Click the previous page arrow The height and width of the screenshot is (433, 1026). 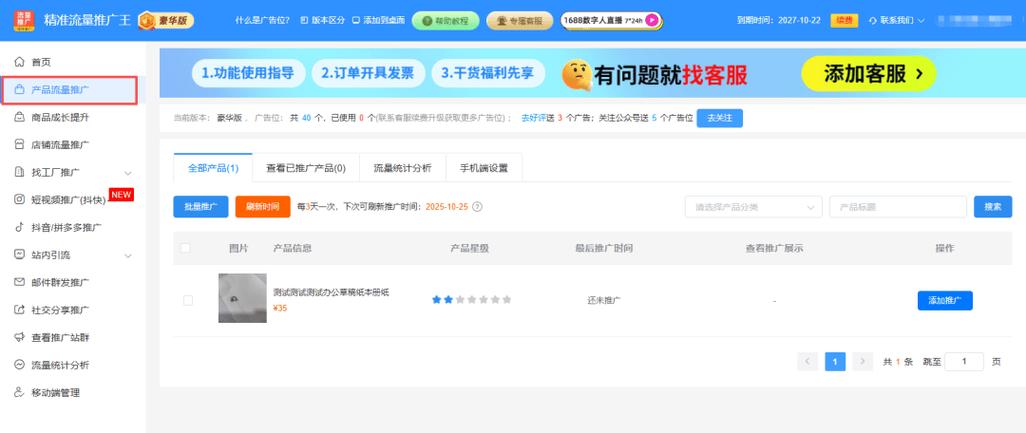click(807, 361)
